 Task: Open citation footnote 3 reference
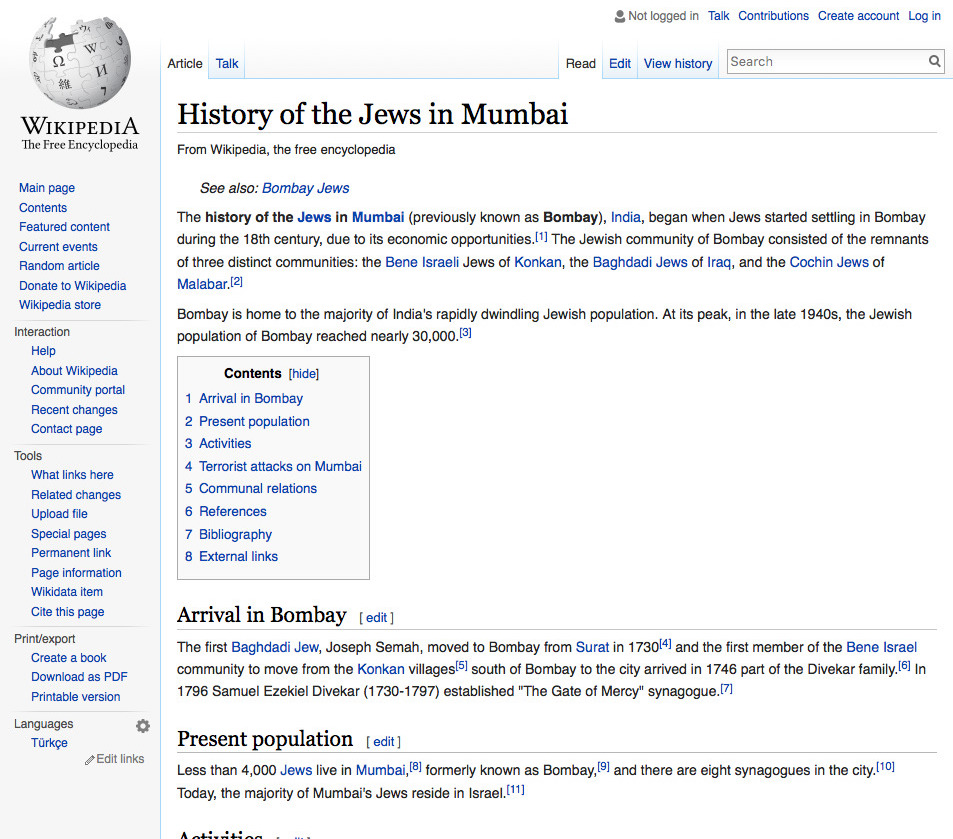pos(465,333)
